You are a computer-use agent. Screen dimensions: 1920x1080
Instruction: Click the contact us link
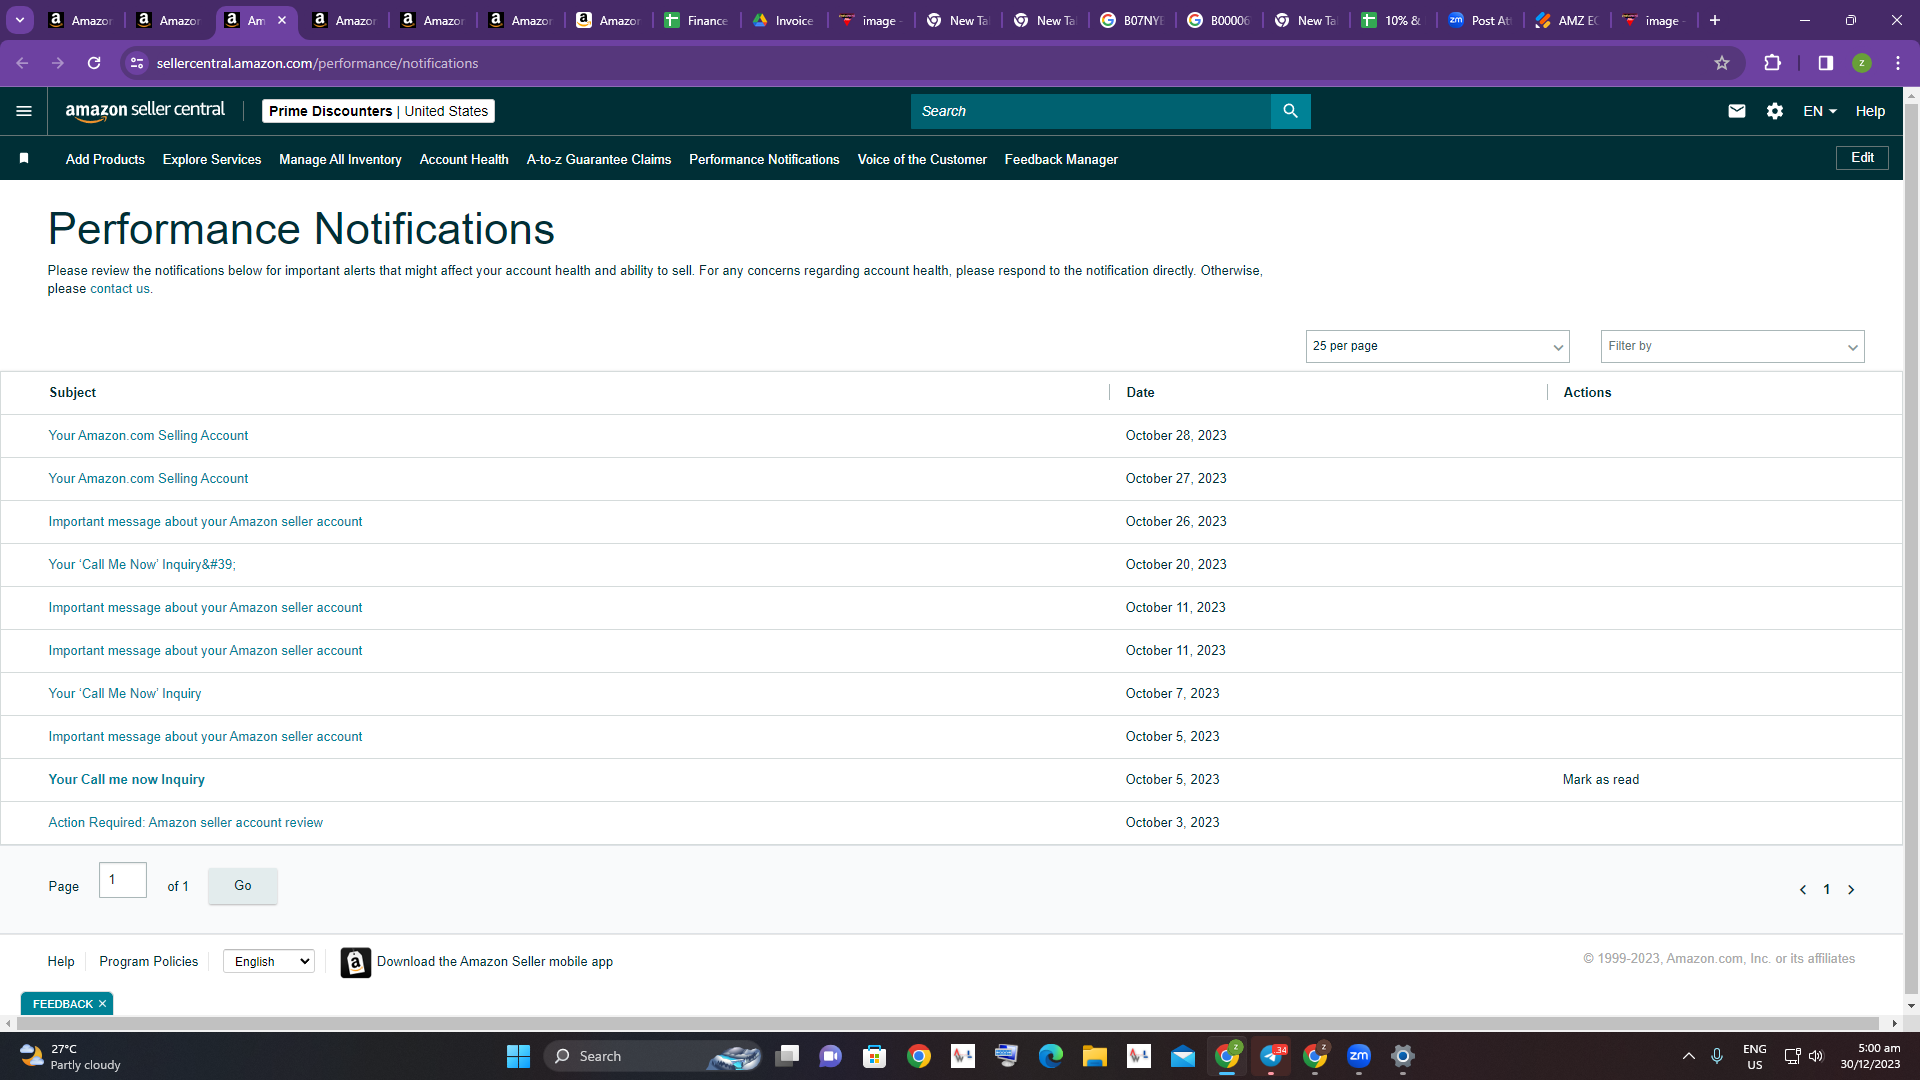(x=120, y=289)
